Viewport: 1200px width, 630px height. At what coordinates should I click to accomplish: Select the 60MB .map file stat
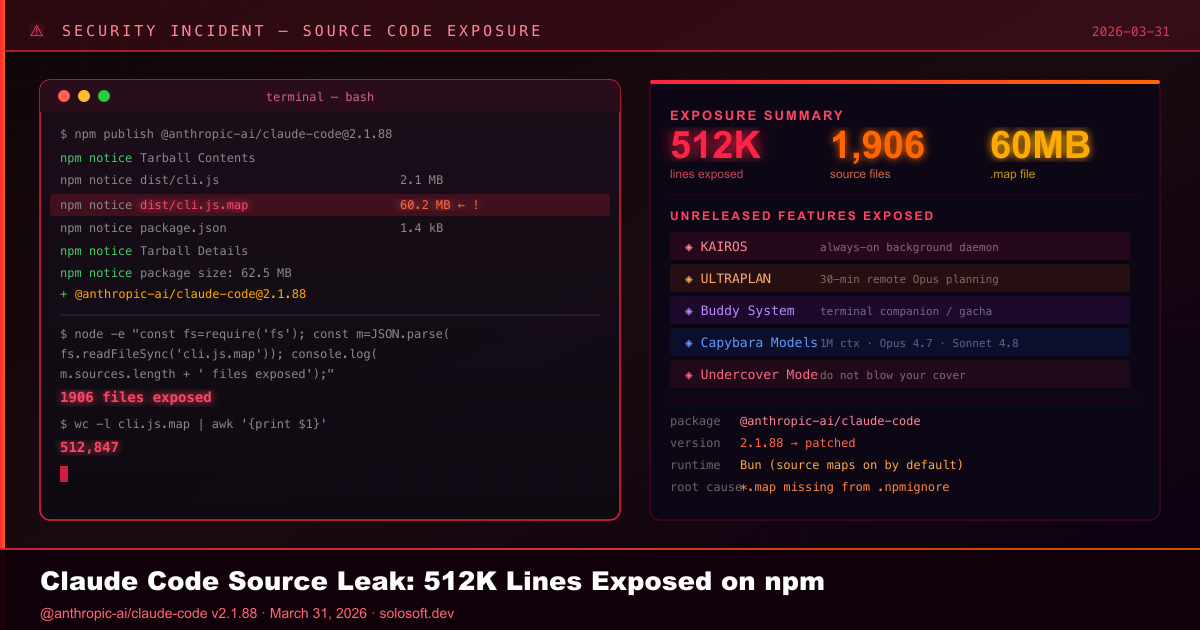click(x=1040, y=146)
